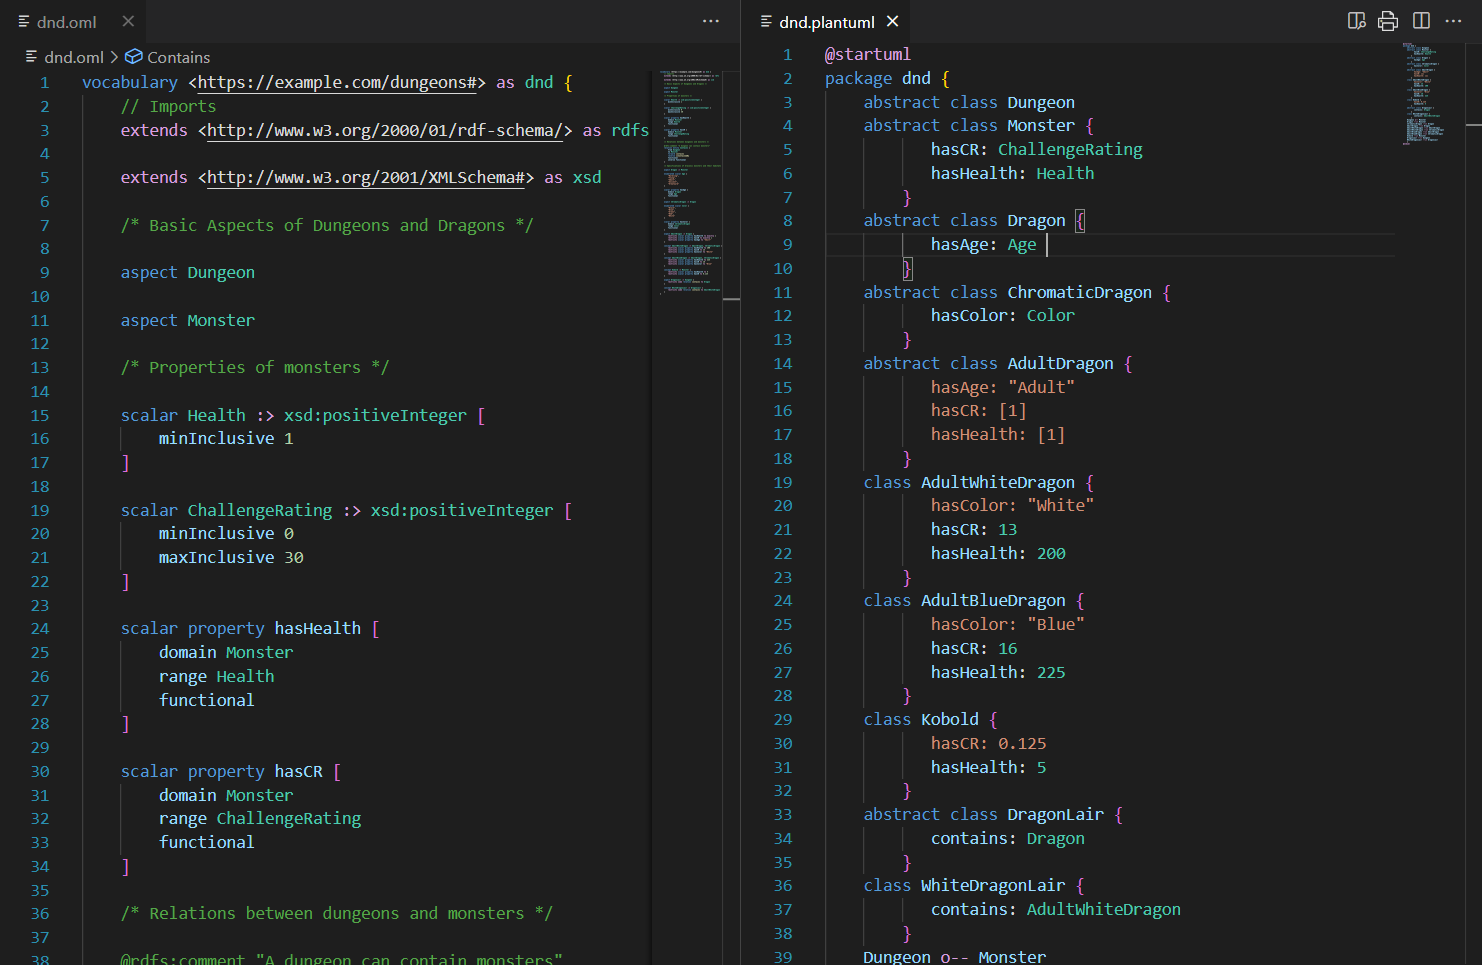Viewport: 1482px width, 965px height.
Task: Click 'functional' under range Health
Action: point(207,700)
